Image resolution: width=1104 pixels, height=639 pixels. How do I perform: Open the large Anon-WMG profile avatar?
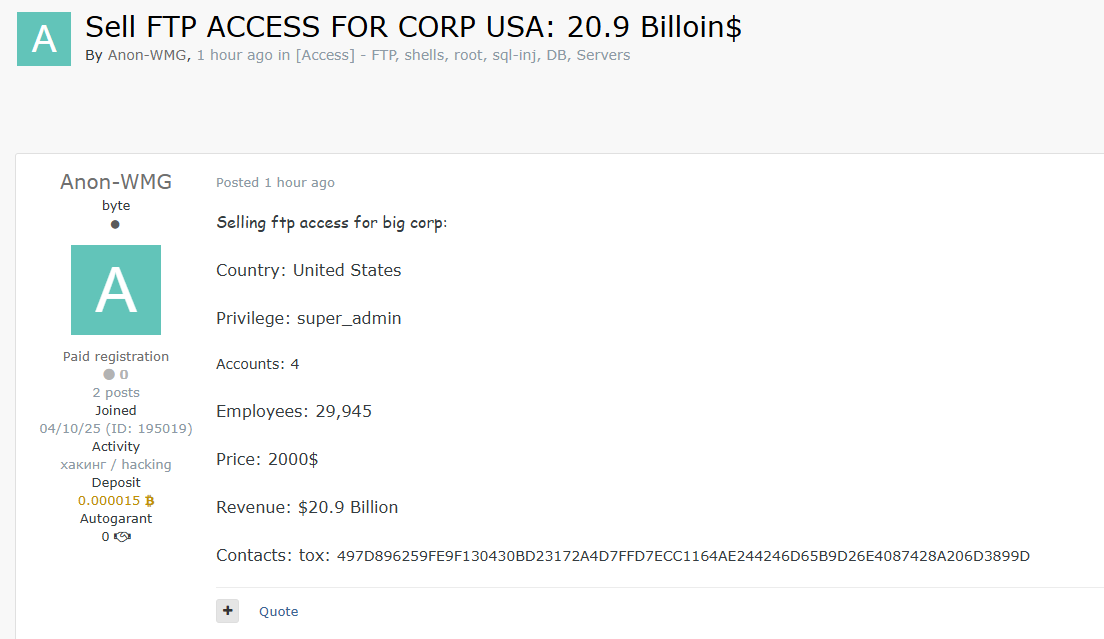pyautogui.click(x=116, y=290)
